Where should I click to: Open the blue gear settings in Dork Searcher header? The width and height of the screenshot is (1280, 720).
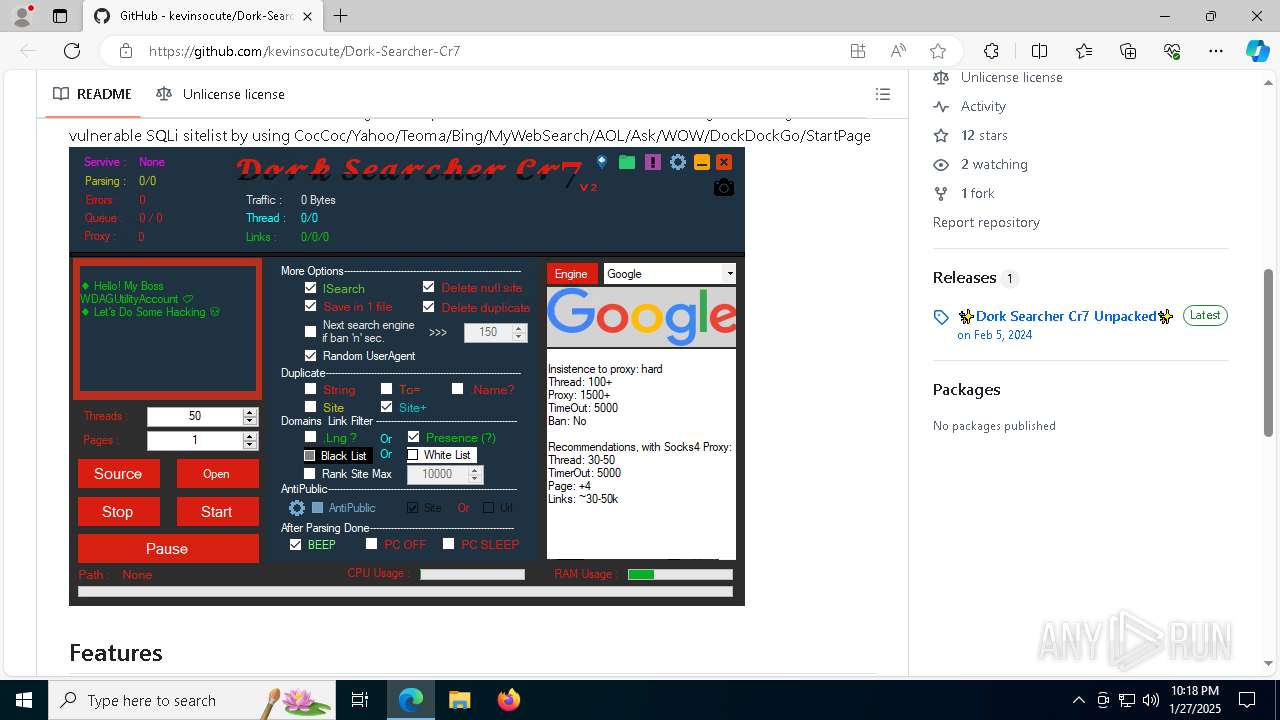click(x=678, y=162)
